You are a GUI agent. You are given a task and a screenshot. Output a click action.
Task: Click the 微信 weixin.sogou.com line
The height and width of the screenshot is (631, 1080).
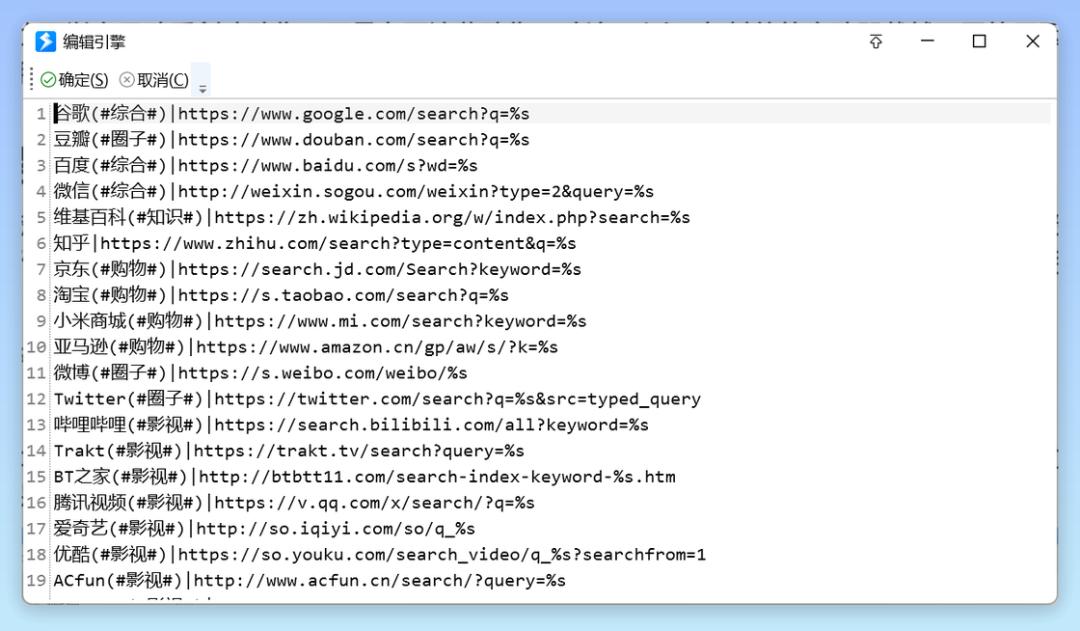(x=354, y=191)
